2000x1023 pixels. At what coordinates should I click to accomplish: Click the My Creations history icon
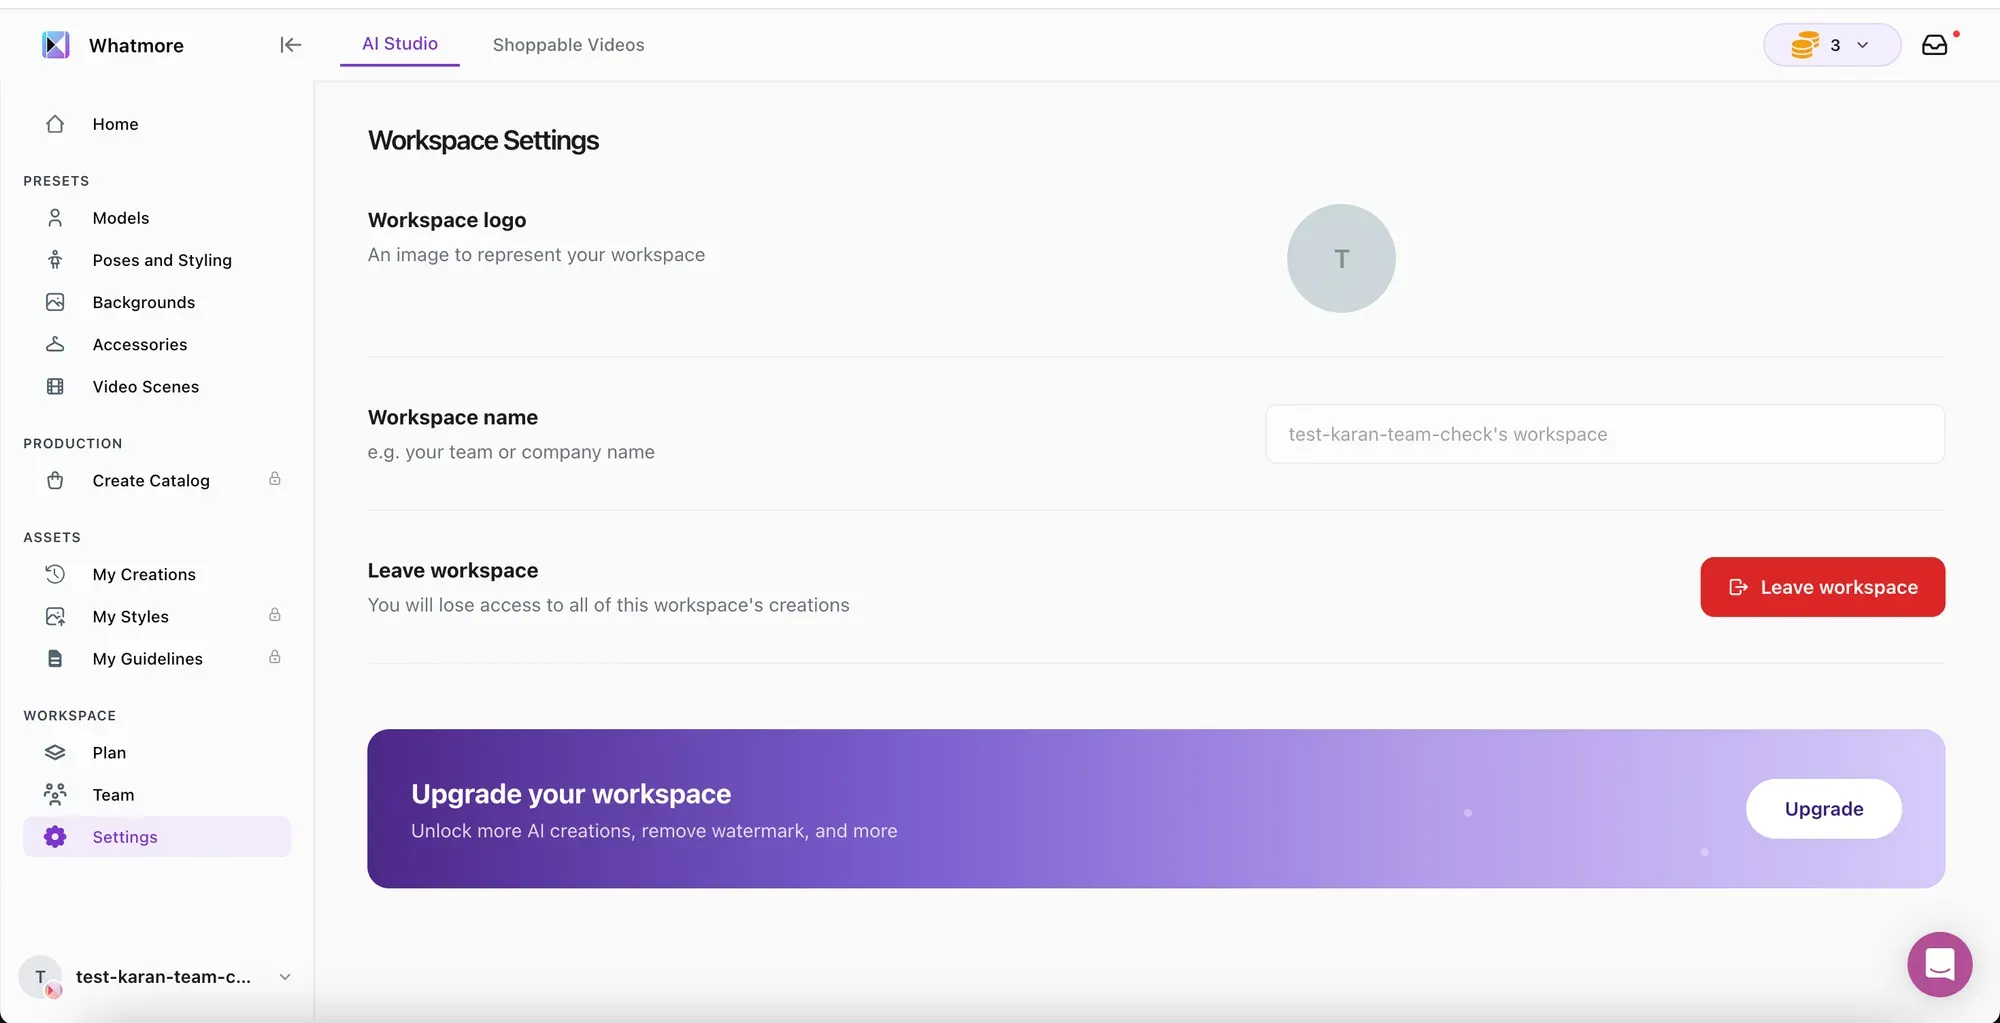point(56,574)
